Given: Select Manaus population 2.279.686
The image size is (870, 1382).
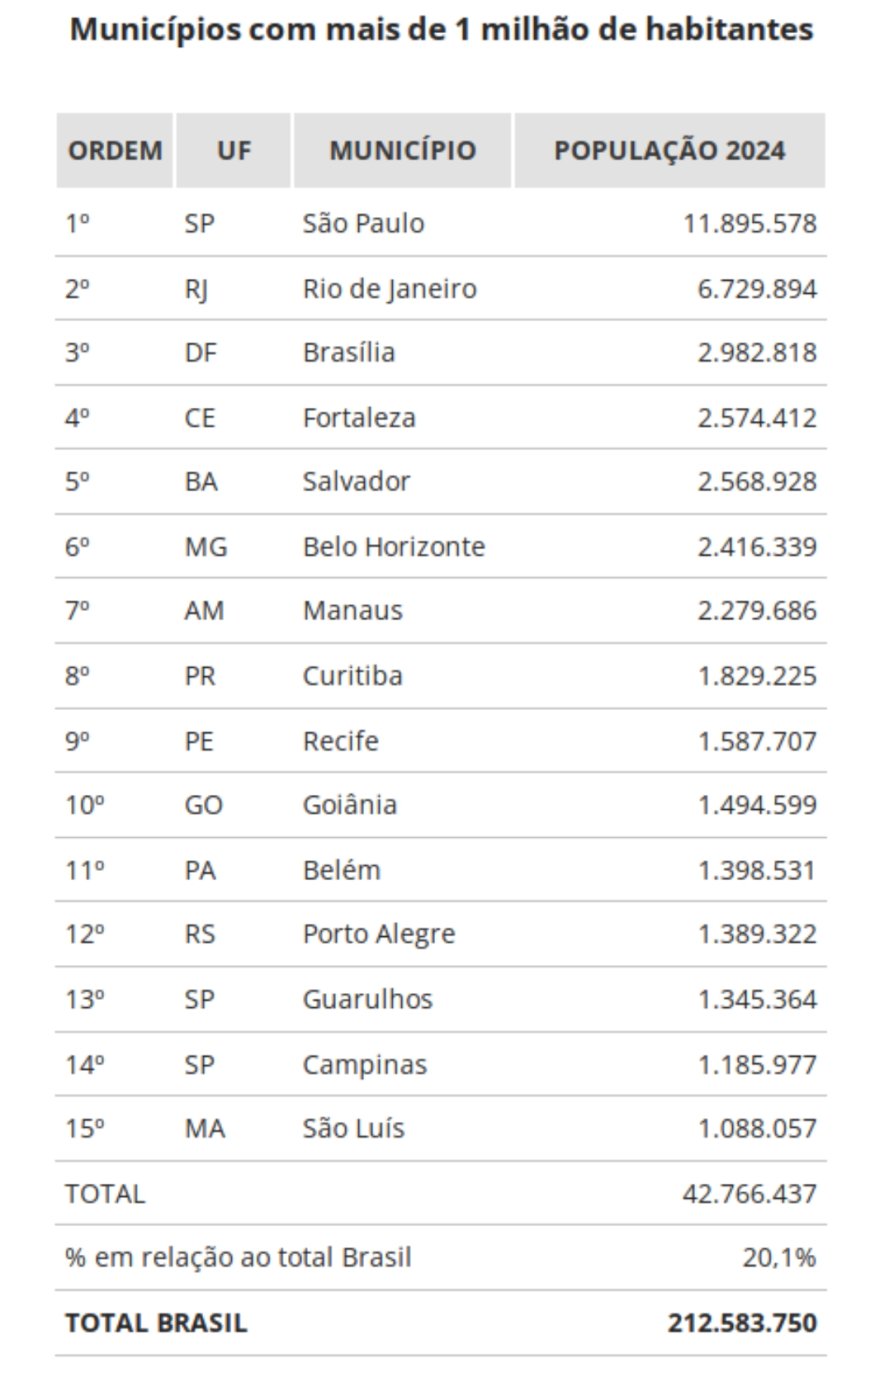Looking at the screenshot, I should coord(757,611).
